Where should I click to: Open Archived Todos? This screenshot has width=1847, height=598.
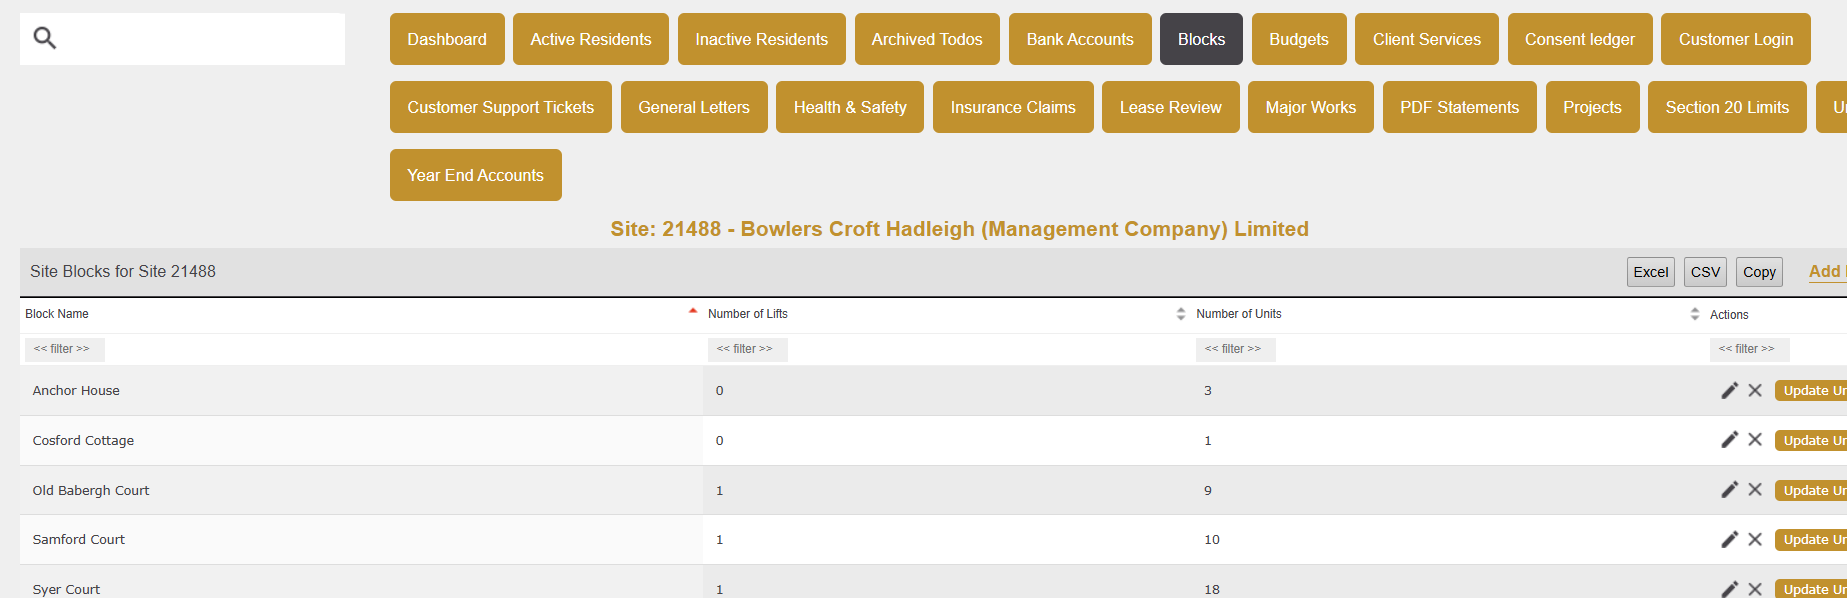(x=927, y=39)
